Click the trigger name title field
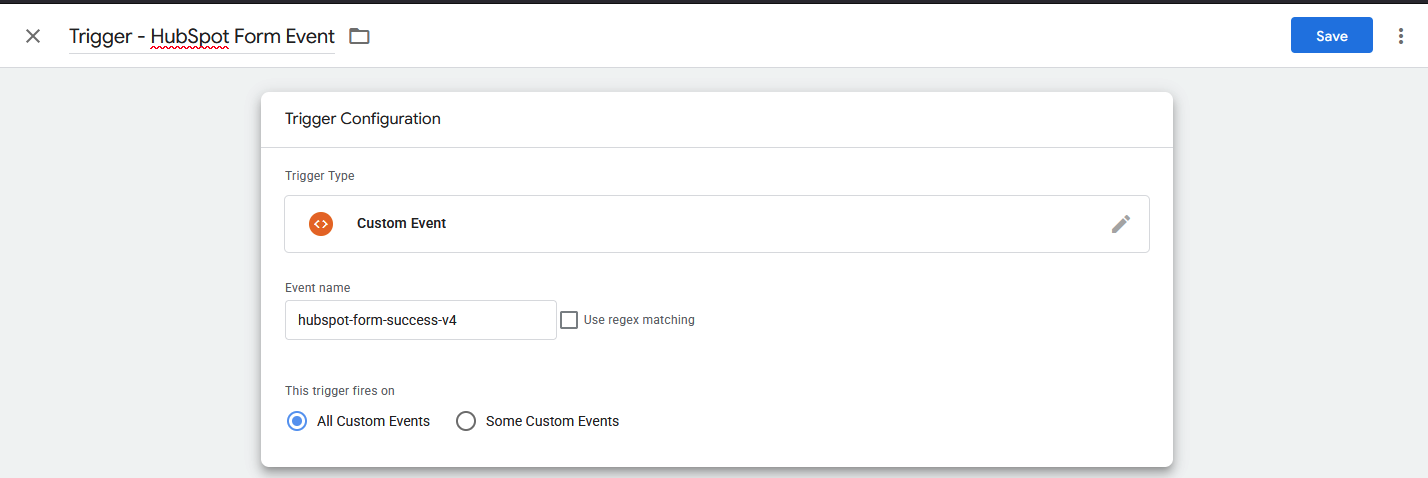 202,36
